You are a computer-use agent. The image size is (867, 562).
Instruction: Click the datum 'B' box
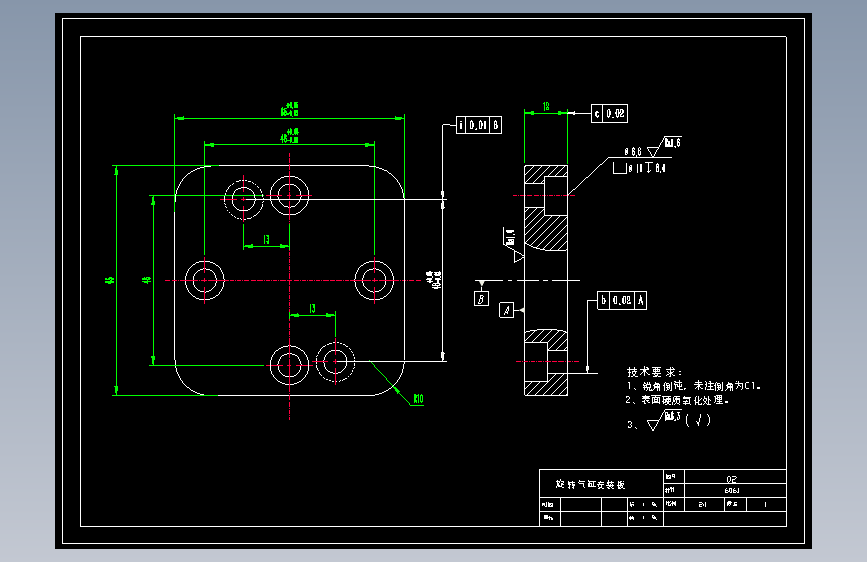click(x=482, y=299)
